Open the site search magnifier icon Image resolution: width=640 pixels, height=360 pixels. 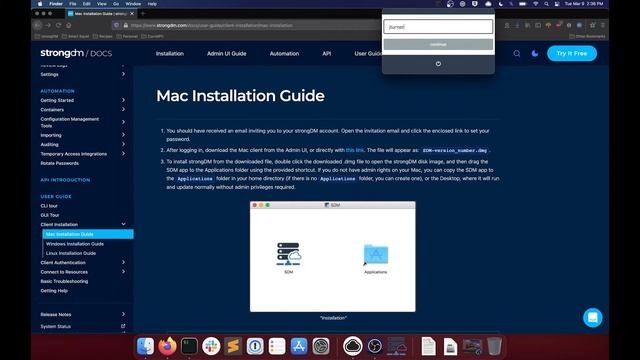tap(517, 53)
